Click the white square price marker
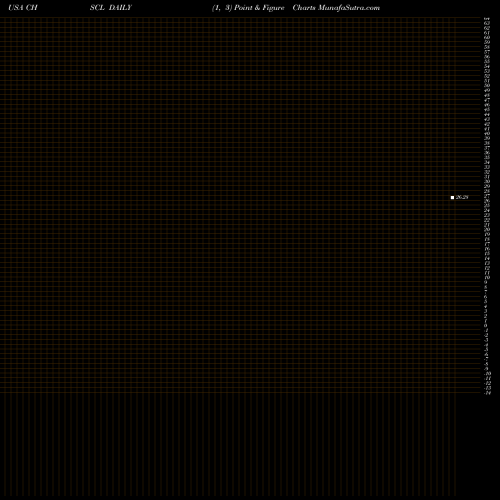 (x=452, y=197)
